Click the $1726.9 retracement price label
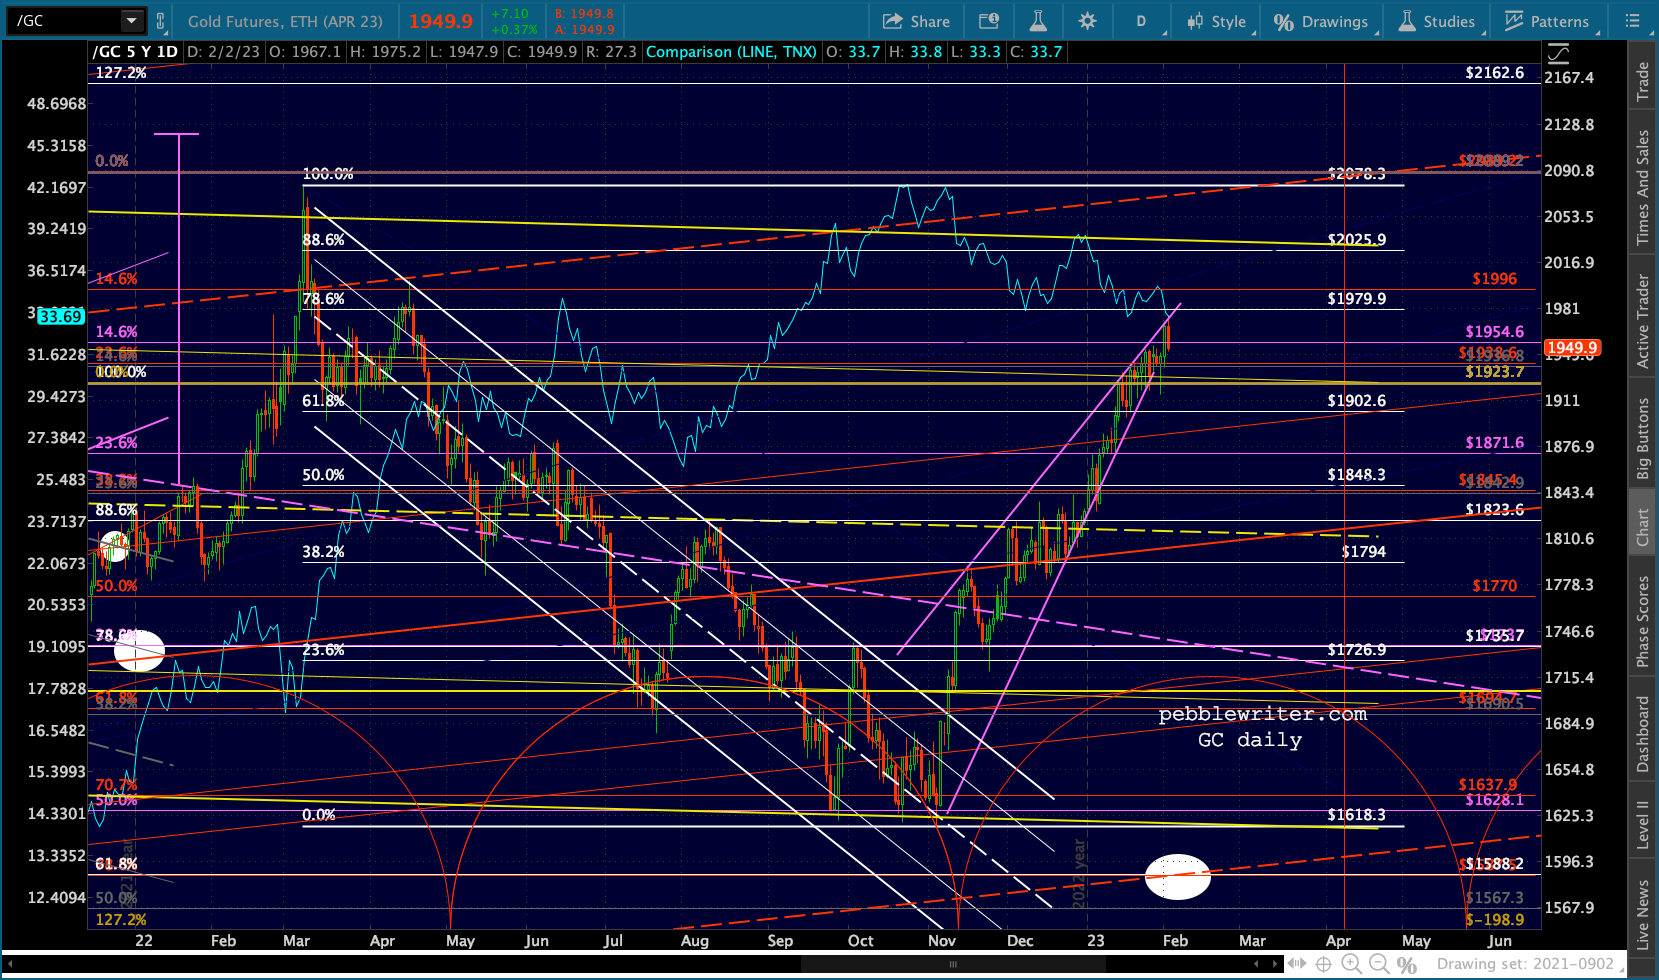 pyautogui.click(x=1357, y=649)
